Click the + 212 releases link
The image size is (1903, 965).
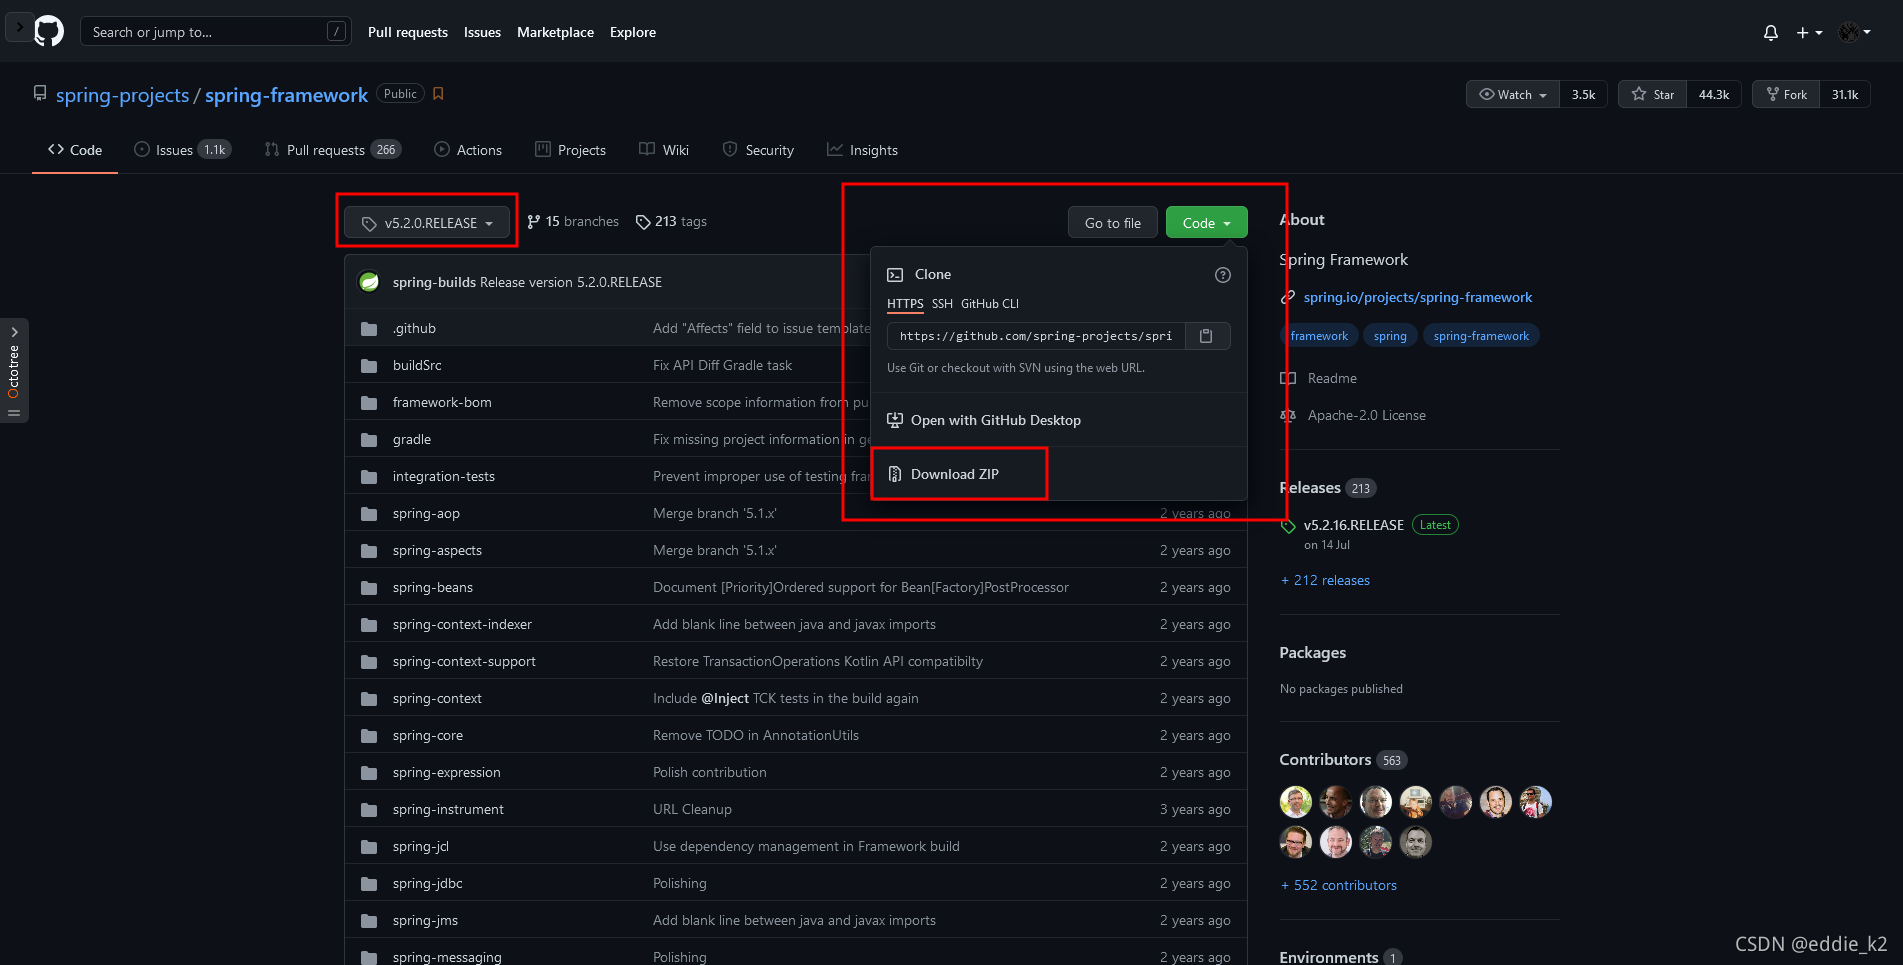(1325, 580)
